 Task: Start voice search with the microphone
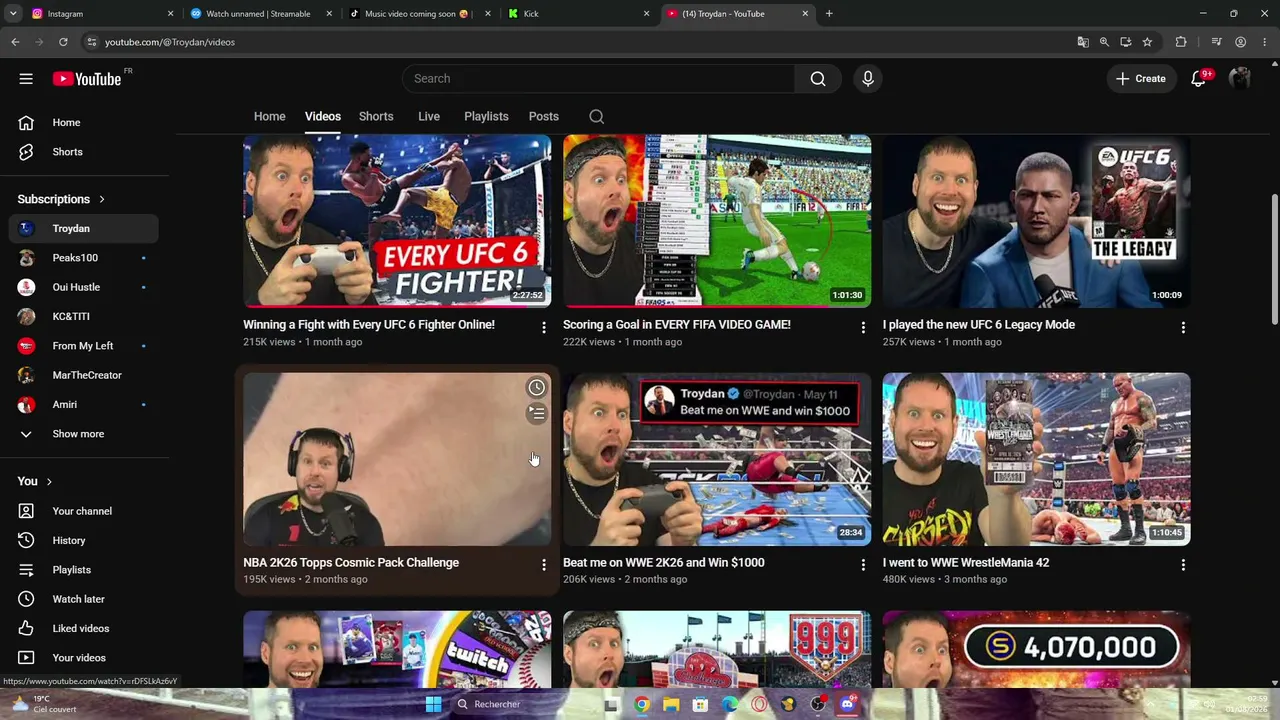pos(868,79)
